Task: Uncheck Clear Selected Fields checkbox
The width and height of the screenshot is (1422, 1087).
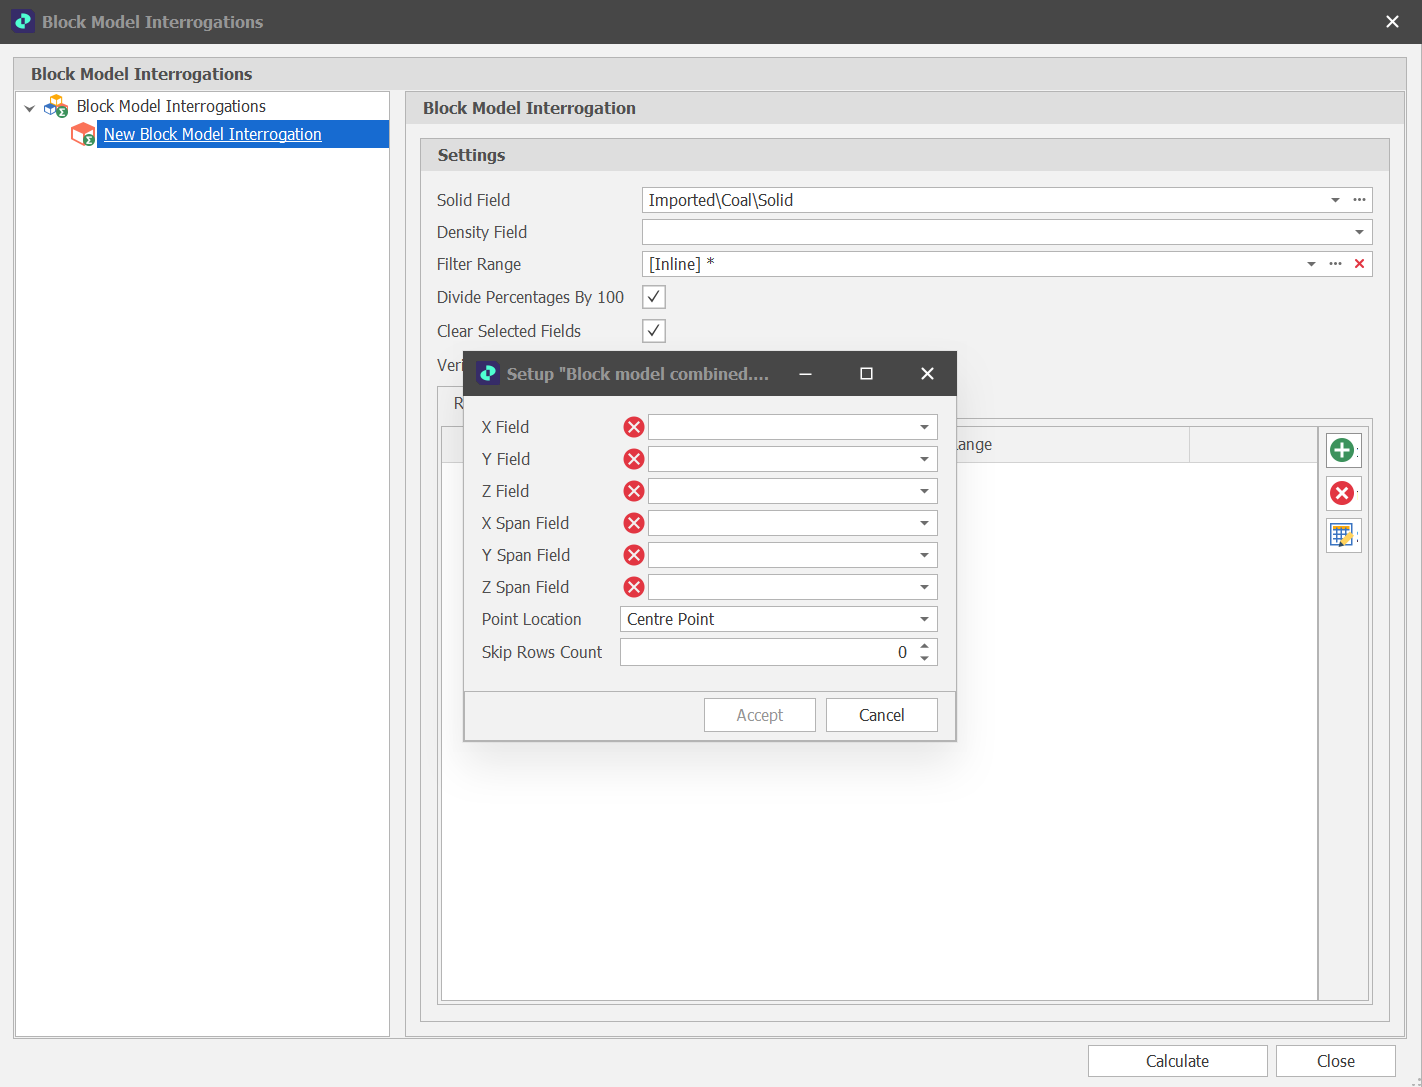Action: coord(654,331)
